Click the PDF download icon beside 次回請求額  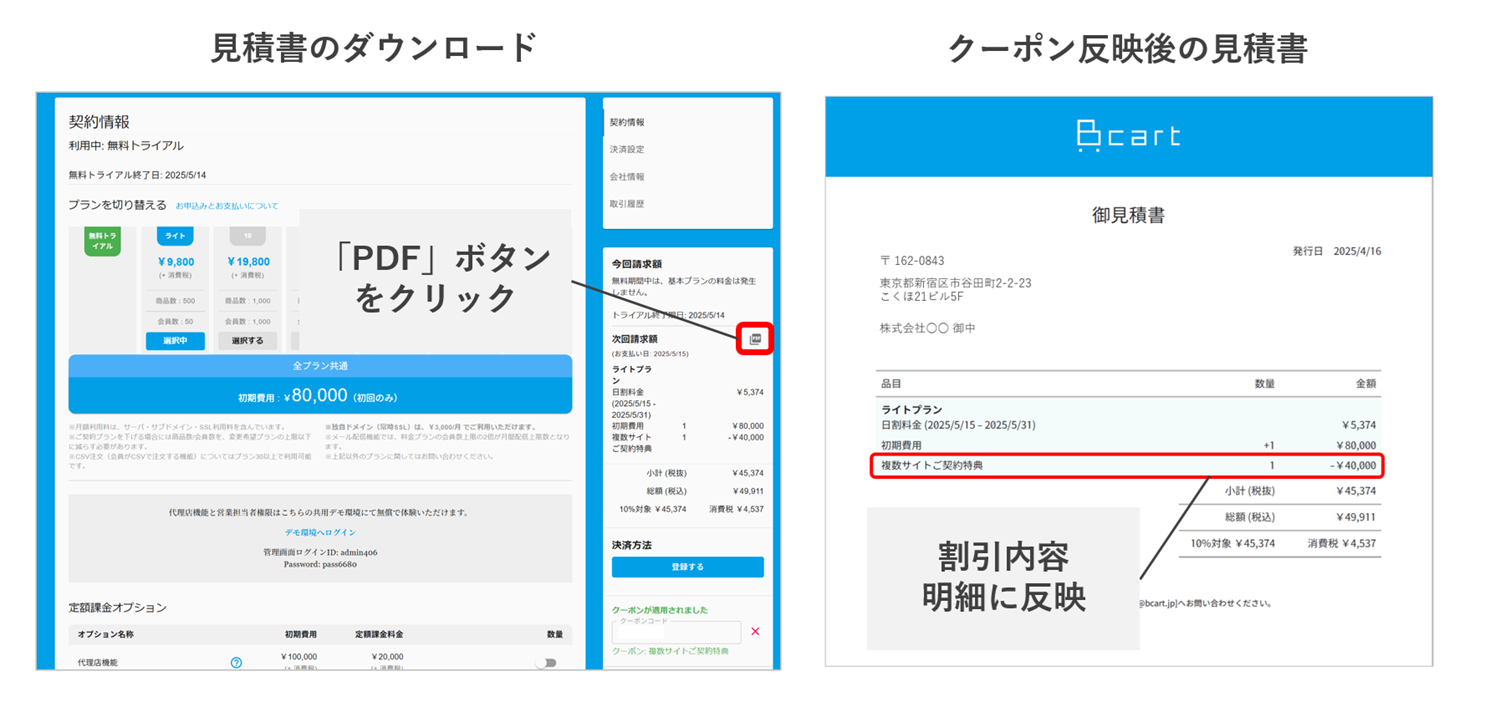(755, 339)
